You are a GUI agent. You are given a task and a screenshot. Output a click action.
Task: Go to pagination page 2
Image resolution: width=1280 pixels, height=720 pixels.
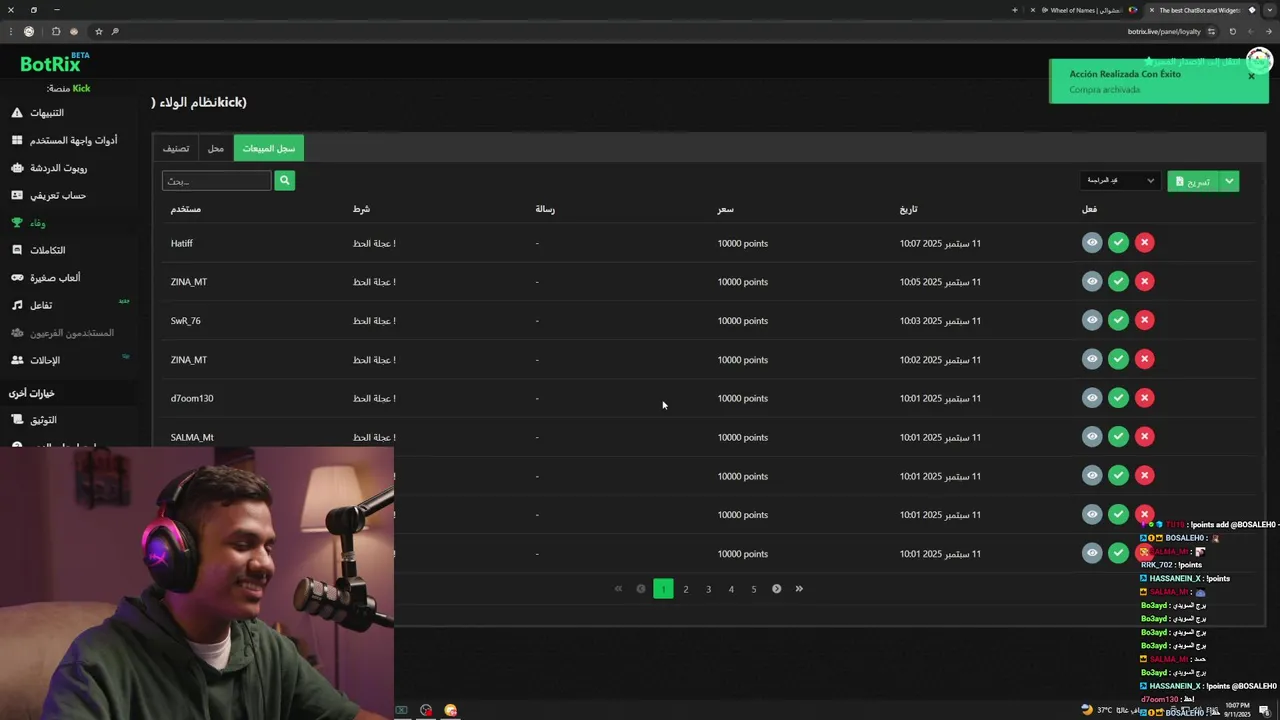[686, 589]
